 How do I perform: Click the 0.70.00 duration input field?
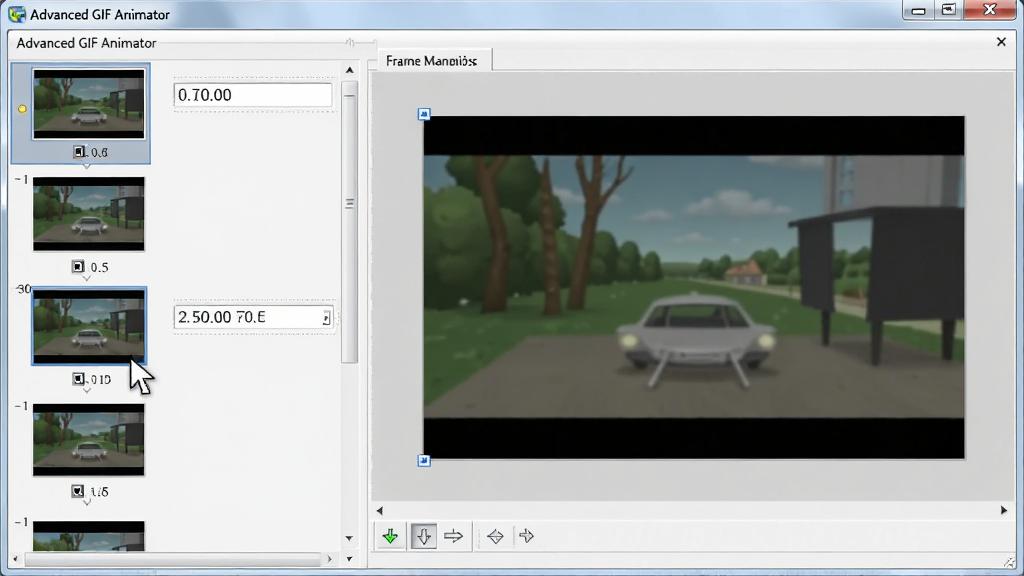(253, 95)
